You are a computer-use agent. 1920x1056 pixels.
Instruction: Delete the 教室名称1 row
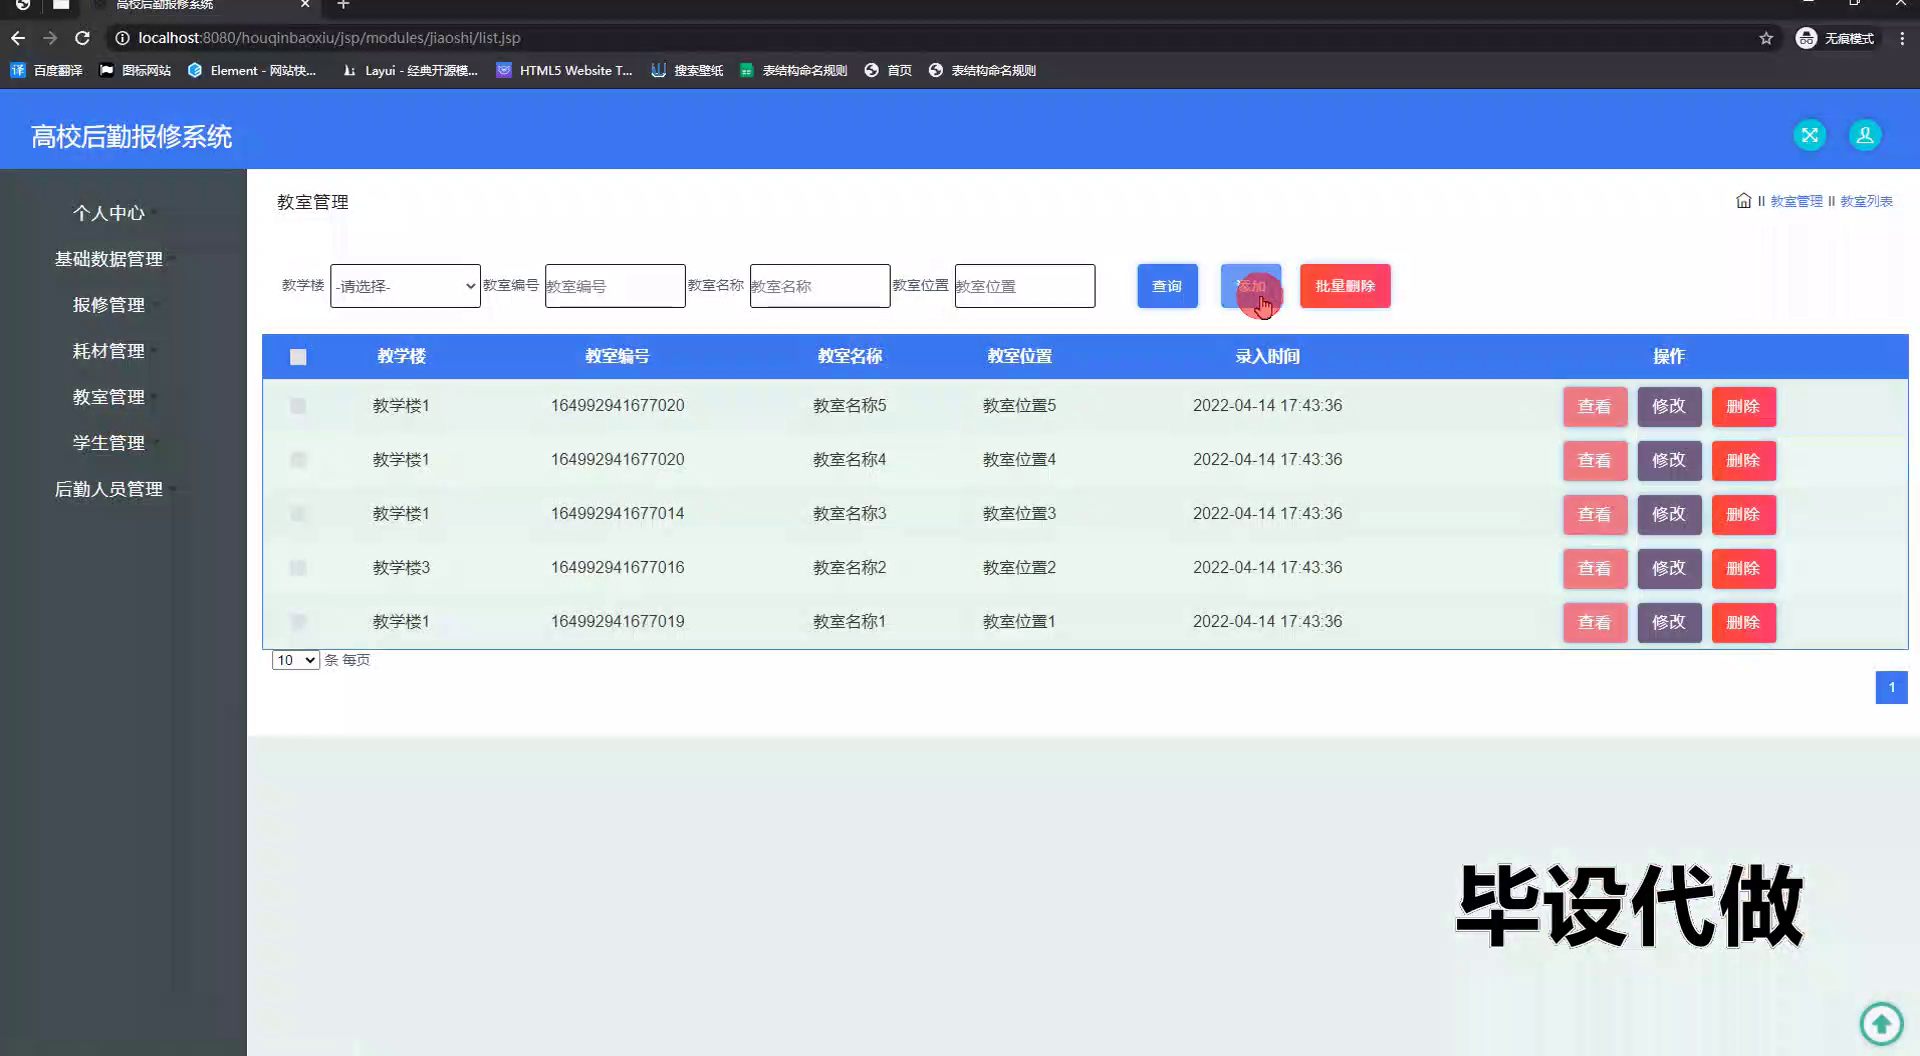coord(1743,623)
